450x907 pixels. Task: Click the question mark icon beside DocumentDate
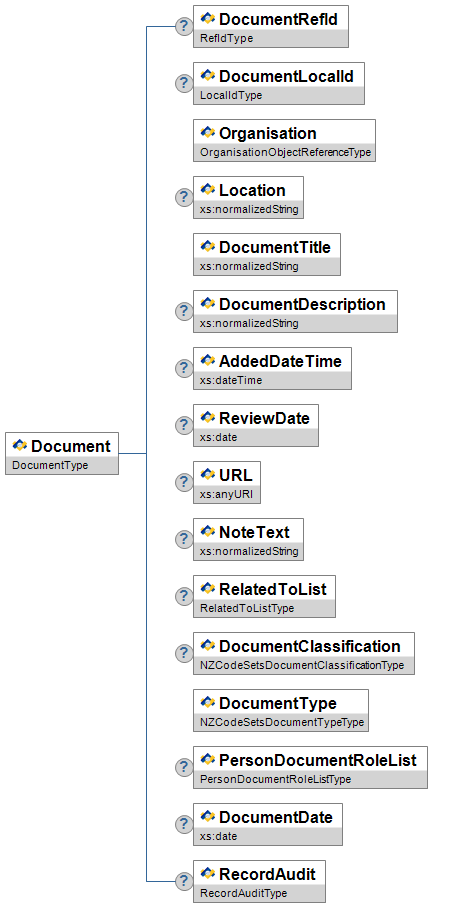point(184,824)
